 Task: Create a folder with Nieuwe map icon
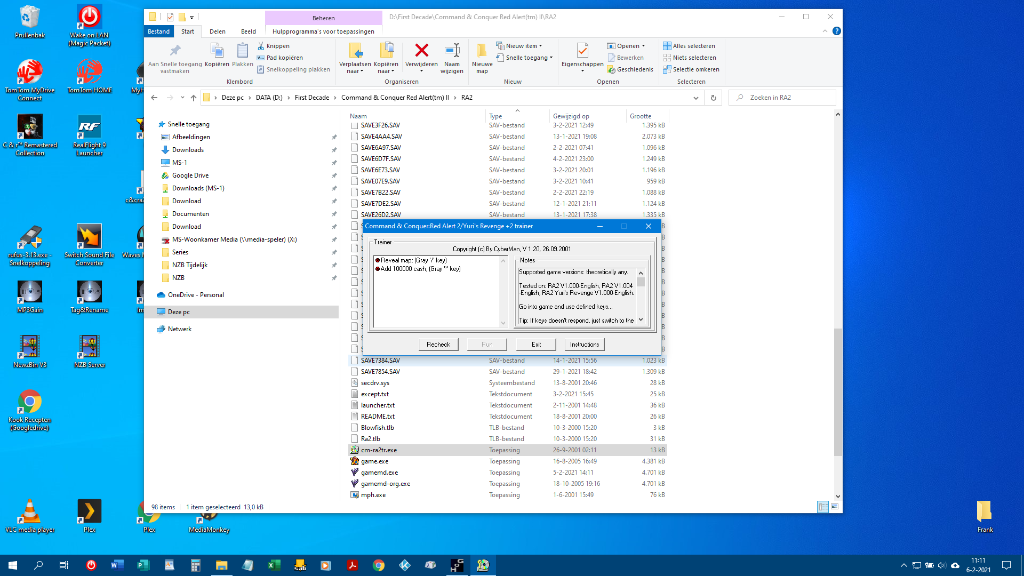(x=481, y=51)
